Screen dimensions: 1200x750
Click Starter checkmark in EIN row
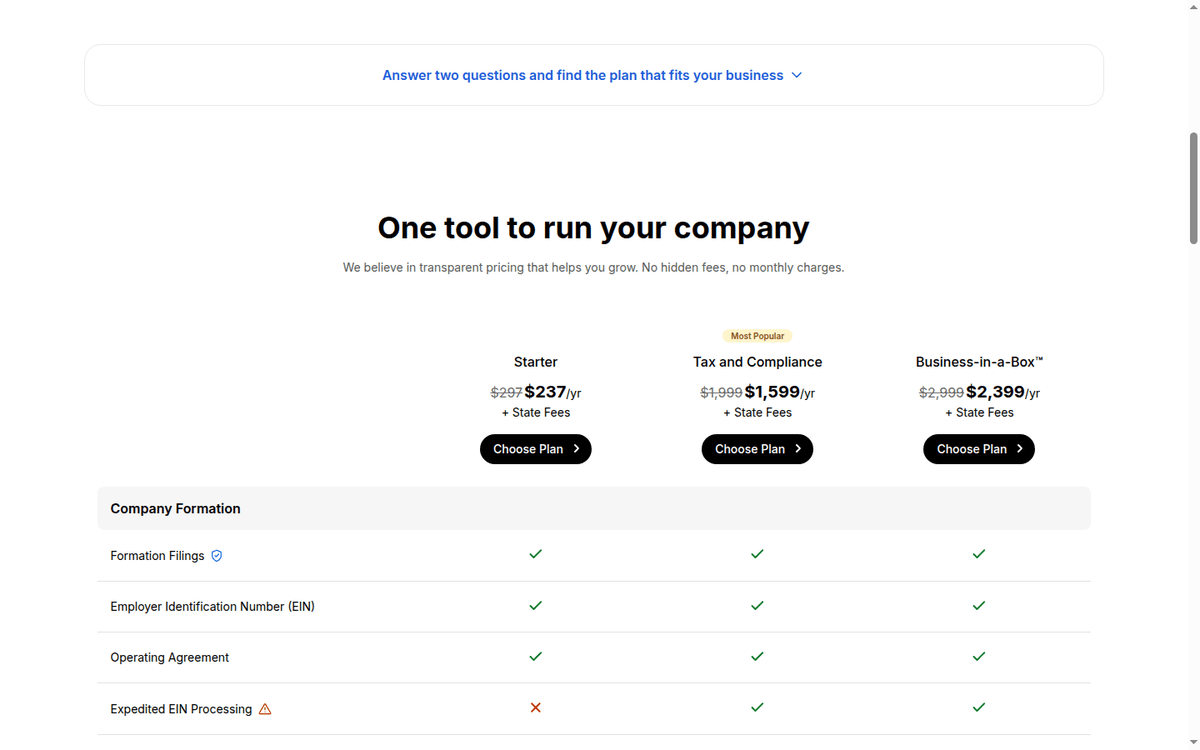point(536,606)
